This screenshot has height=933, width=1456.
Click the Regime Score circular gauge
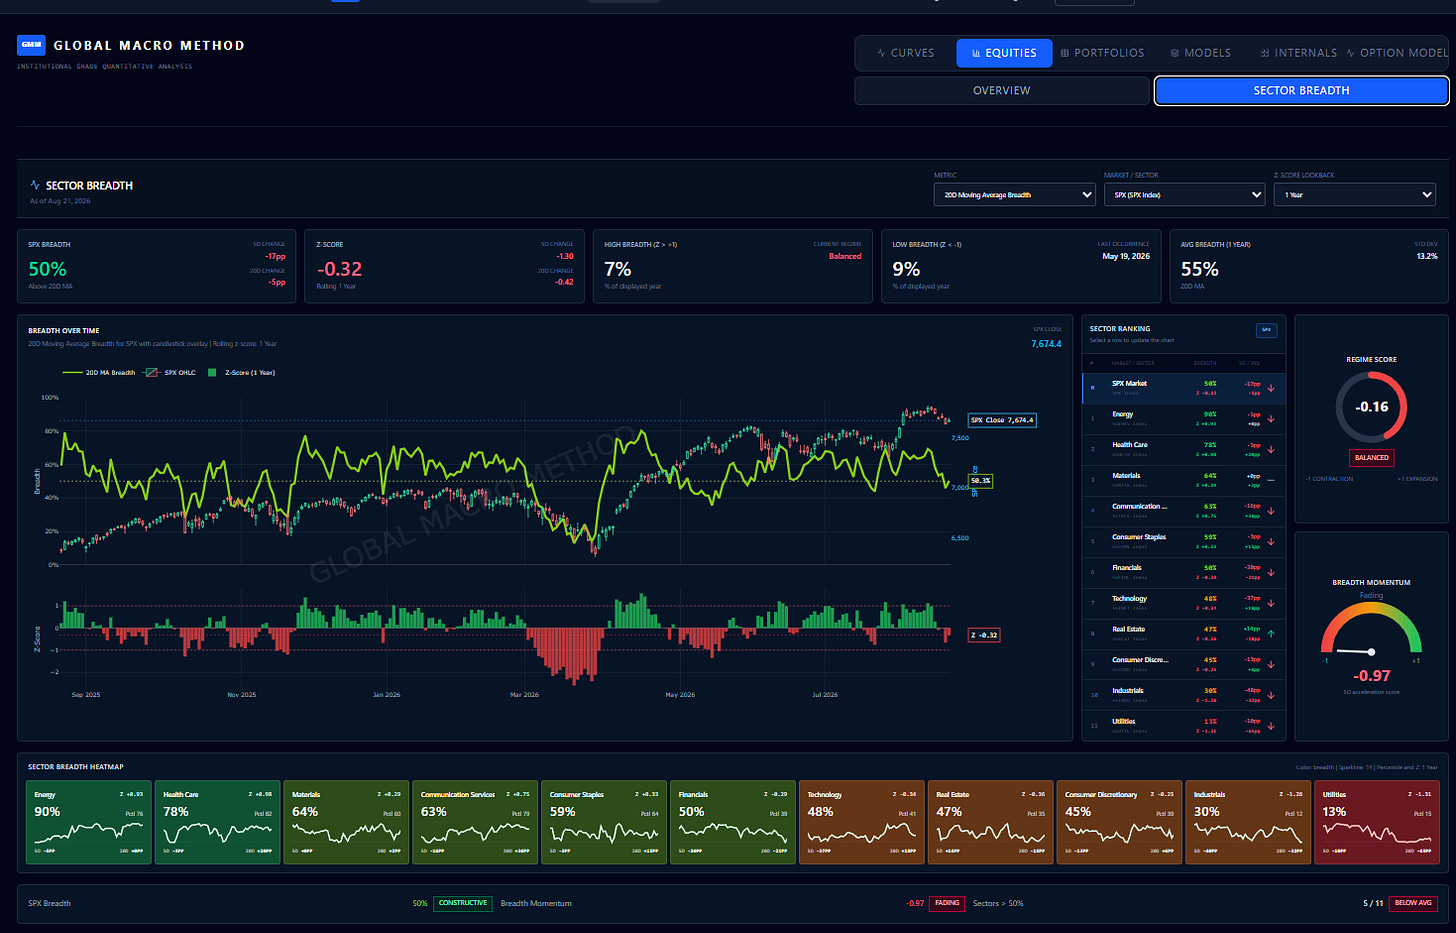pos(1371,407)
